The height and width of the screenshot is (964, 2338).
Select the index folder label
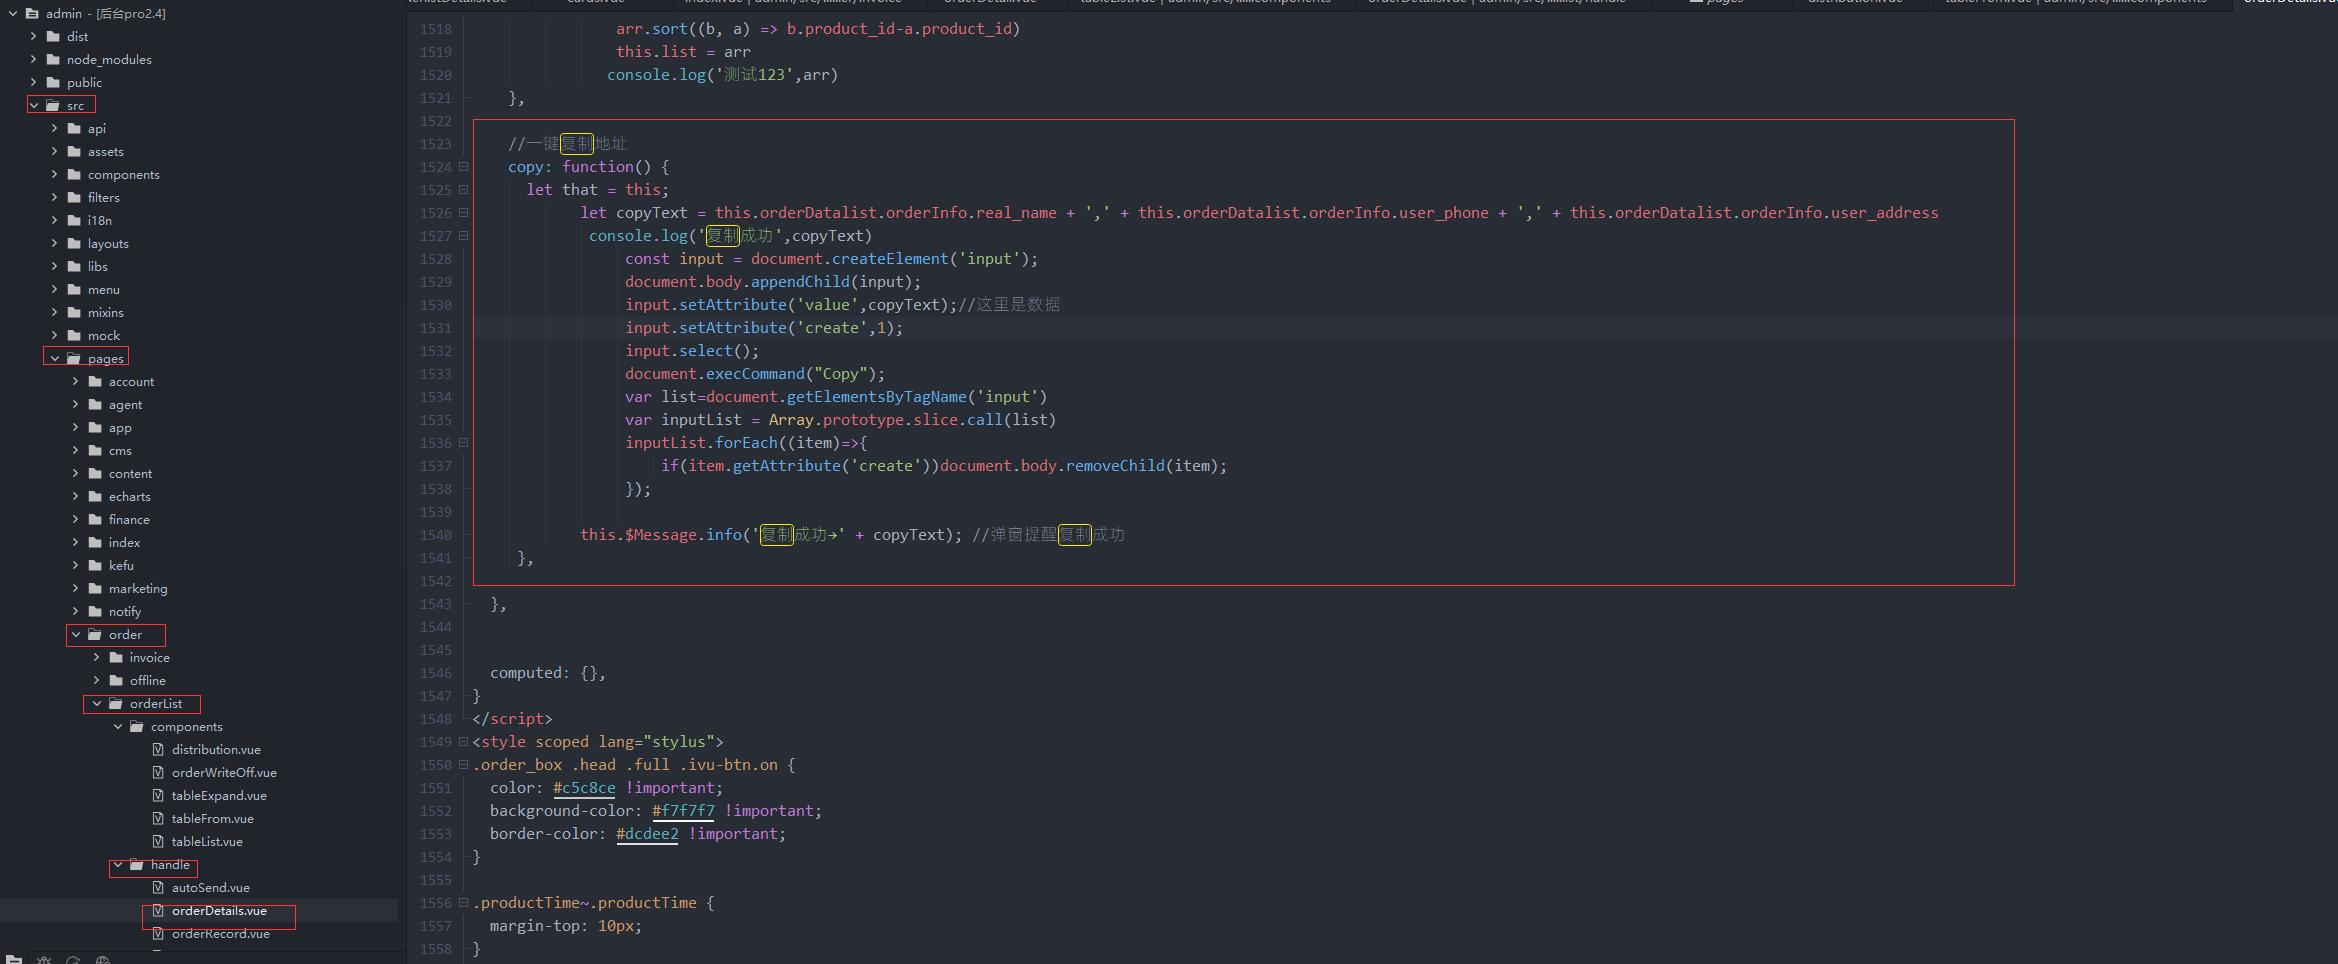(x=124, y=542)
